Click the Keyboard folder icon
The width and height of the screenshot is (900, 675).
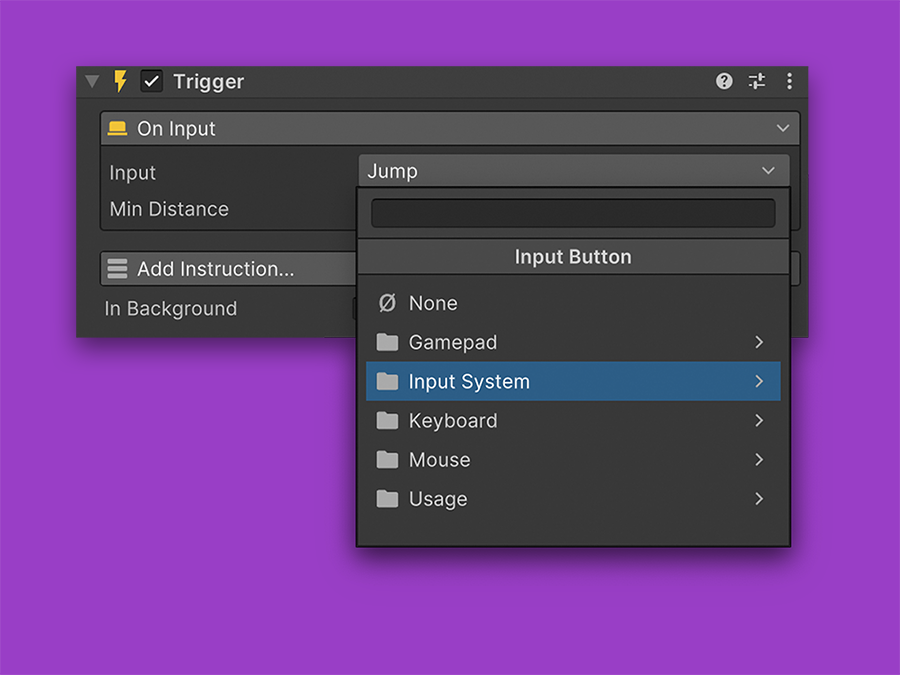click(387, 421)
